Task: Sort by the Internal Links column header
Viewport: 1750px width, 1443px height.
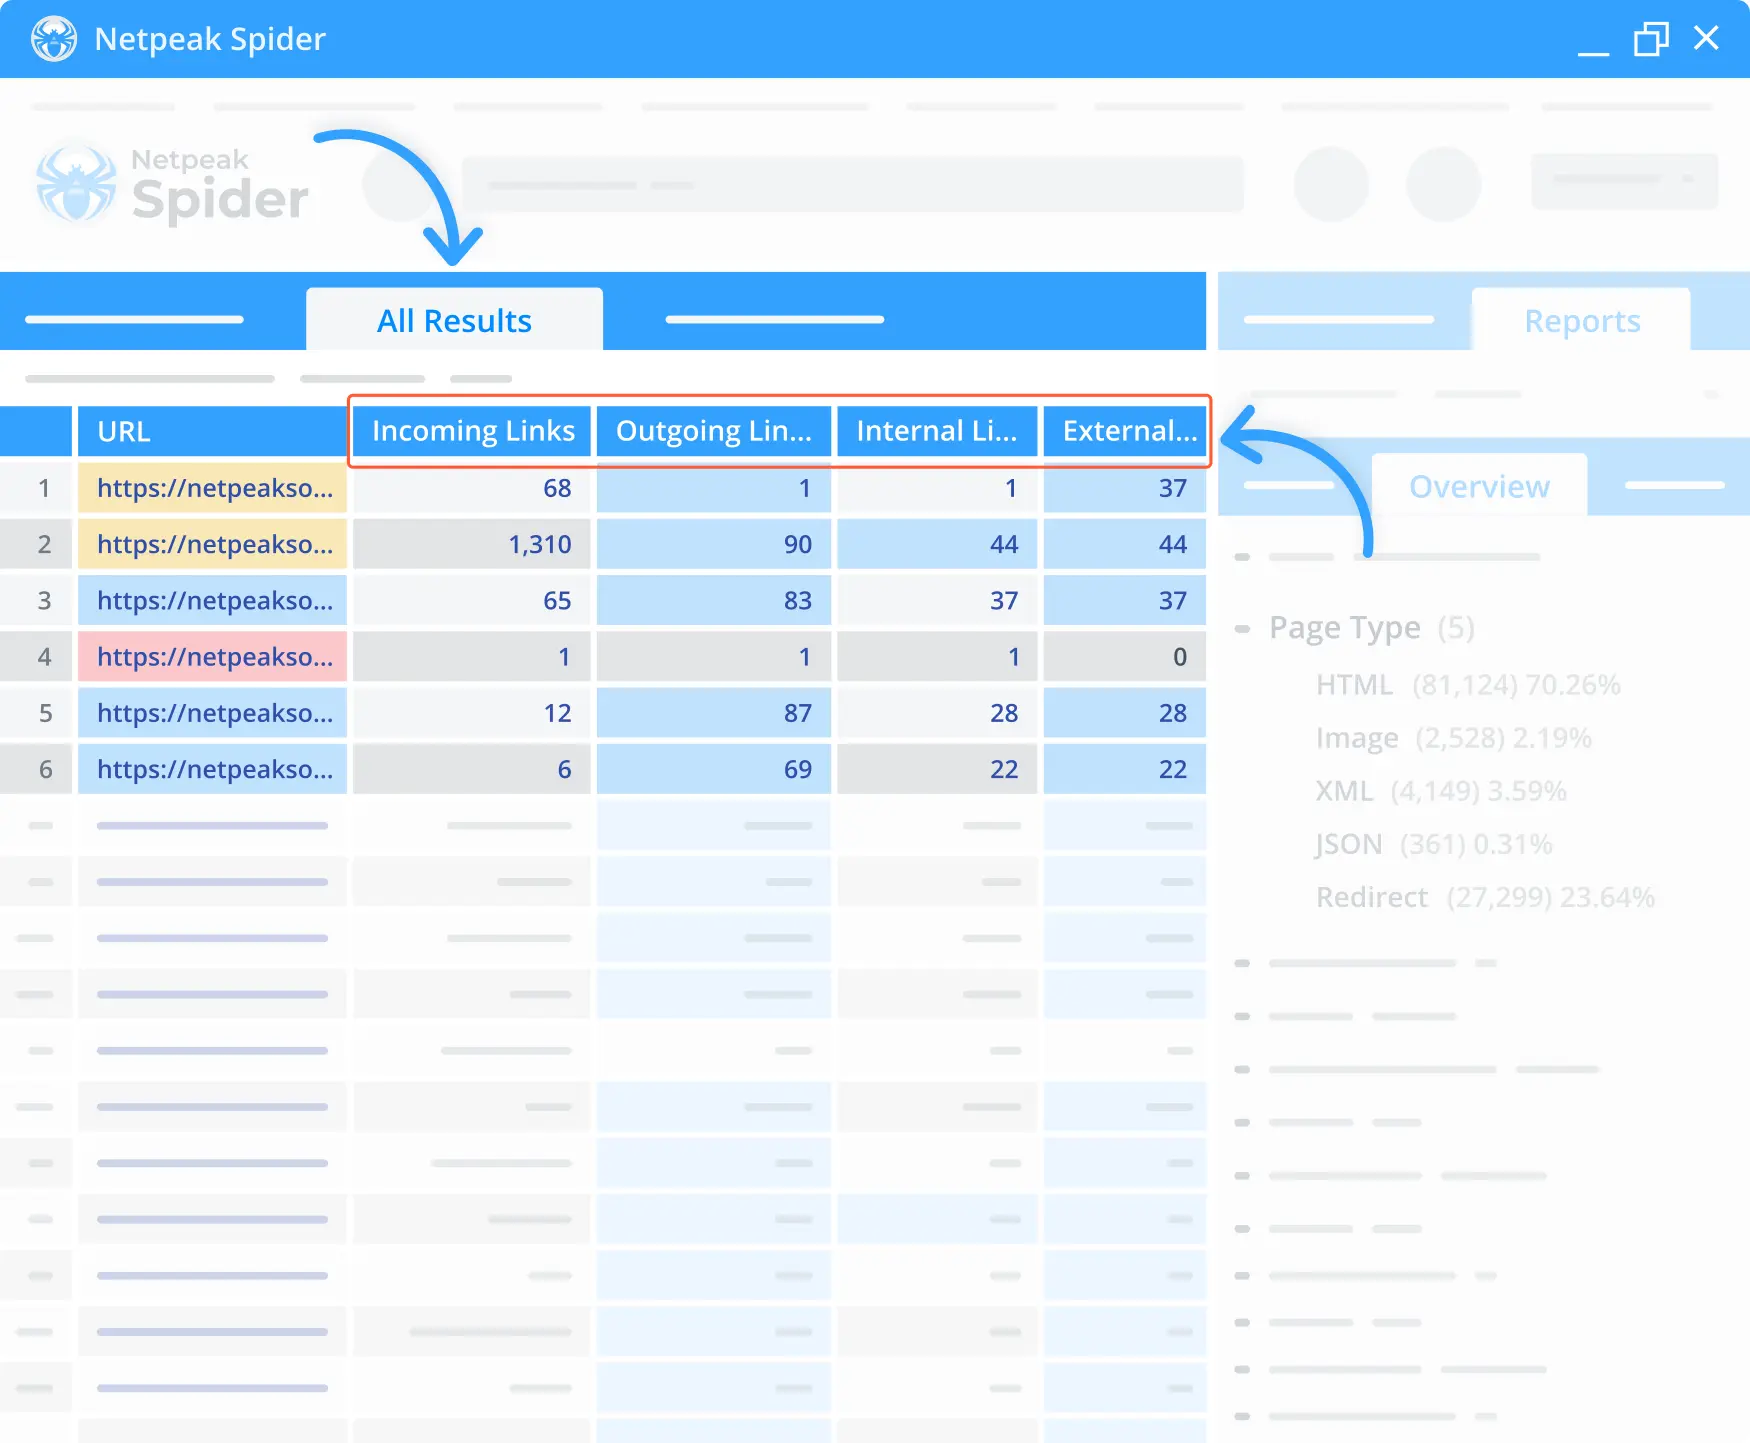Action: (936, 431)
